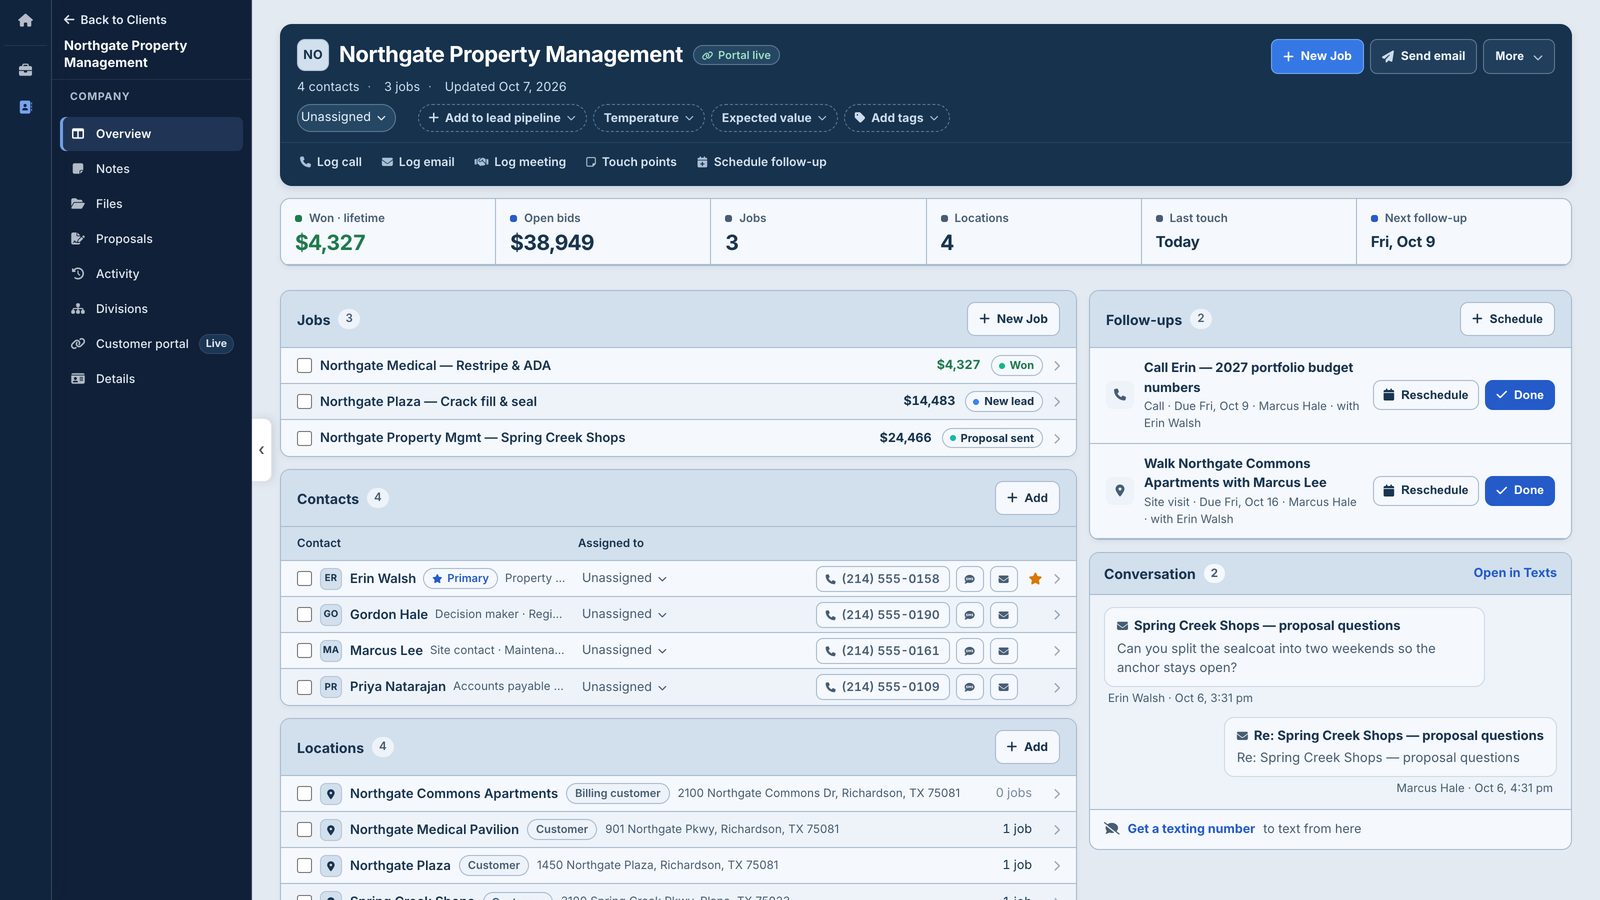
Task: Expand the More menu button
Action: (1518, 57)
